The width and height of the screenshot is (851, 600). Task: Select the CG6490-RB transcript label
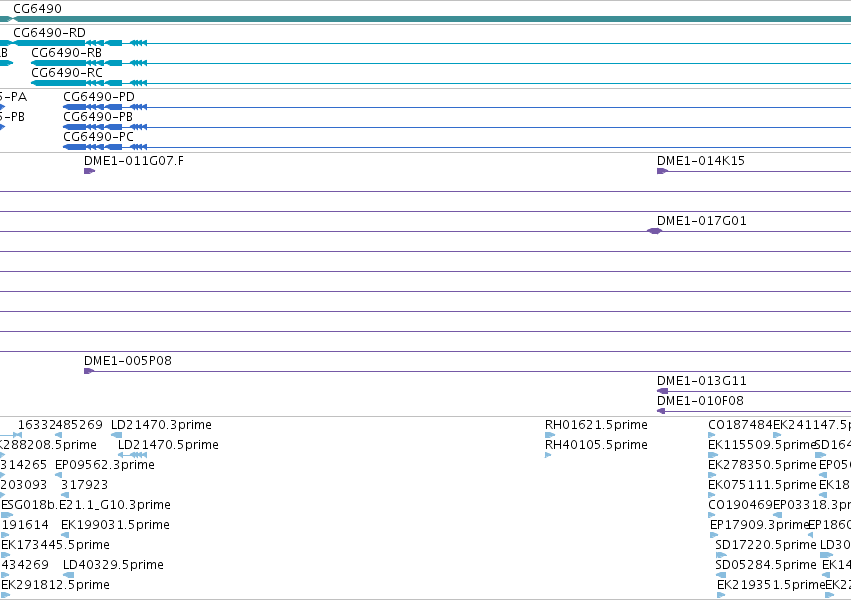[x=67, y=53]
